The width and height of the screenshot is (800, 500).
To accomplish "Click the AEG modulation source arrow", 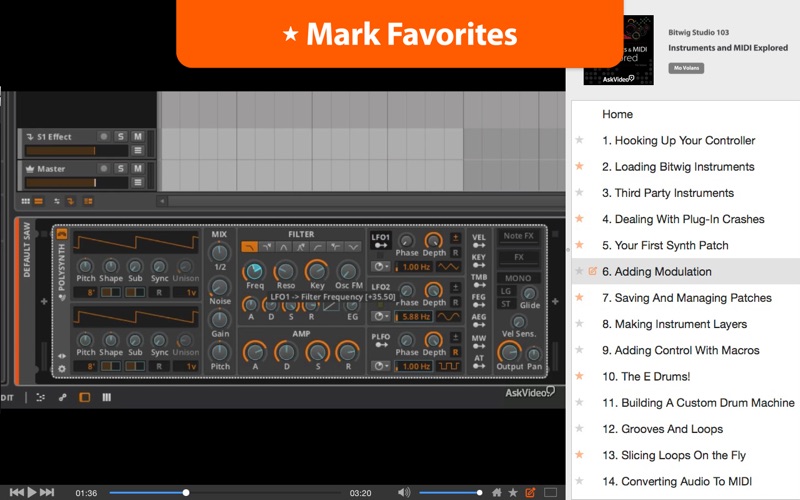I will 479,326.
